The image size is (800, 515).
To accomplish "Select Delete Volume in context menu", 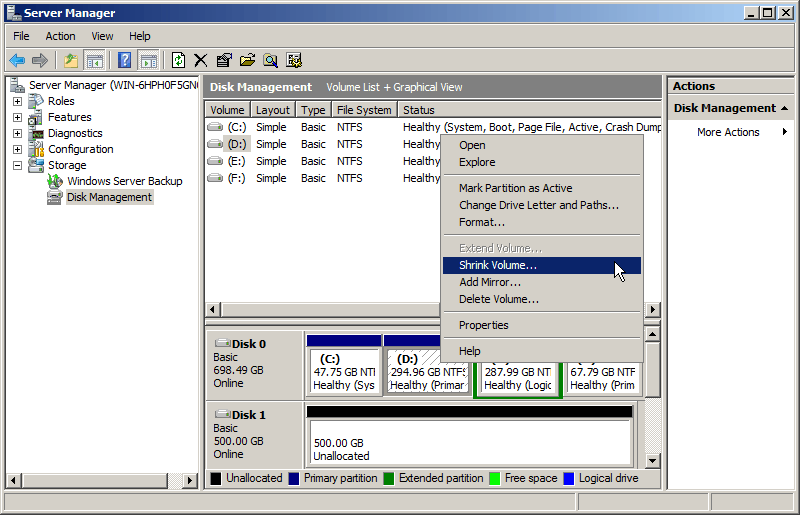I will tap(498, 299).
